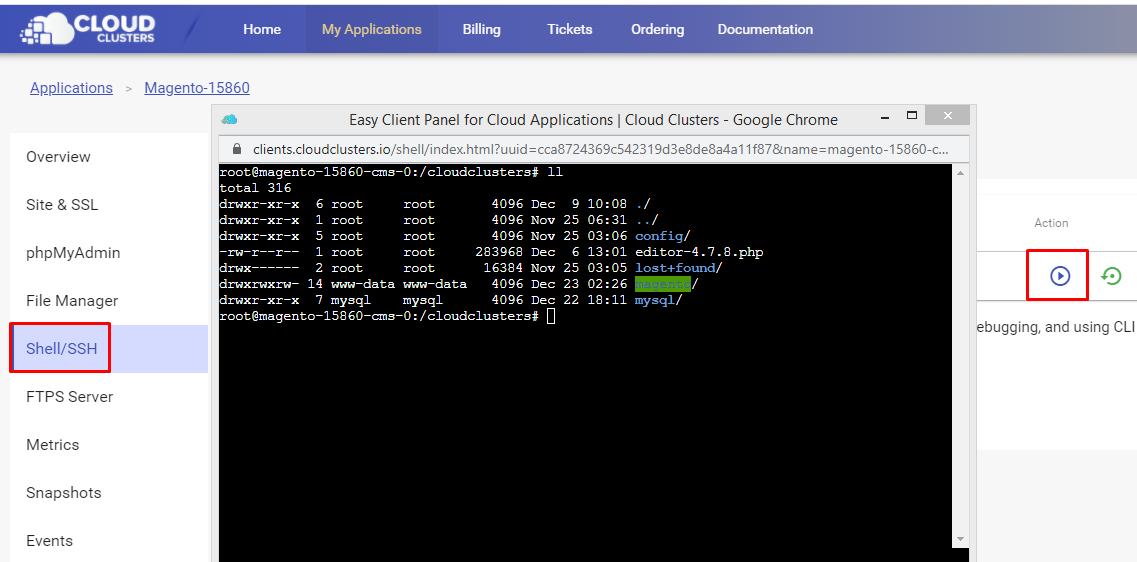Open the Home menu item
1137x562 pixels.
[x=262, y=29]
